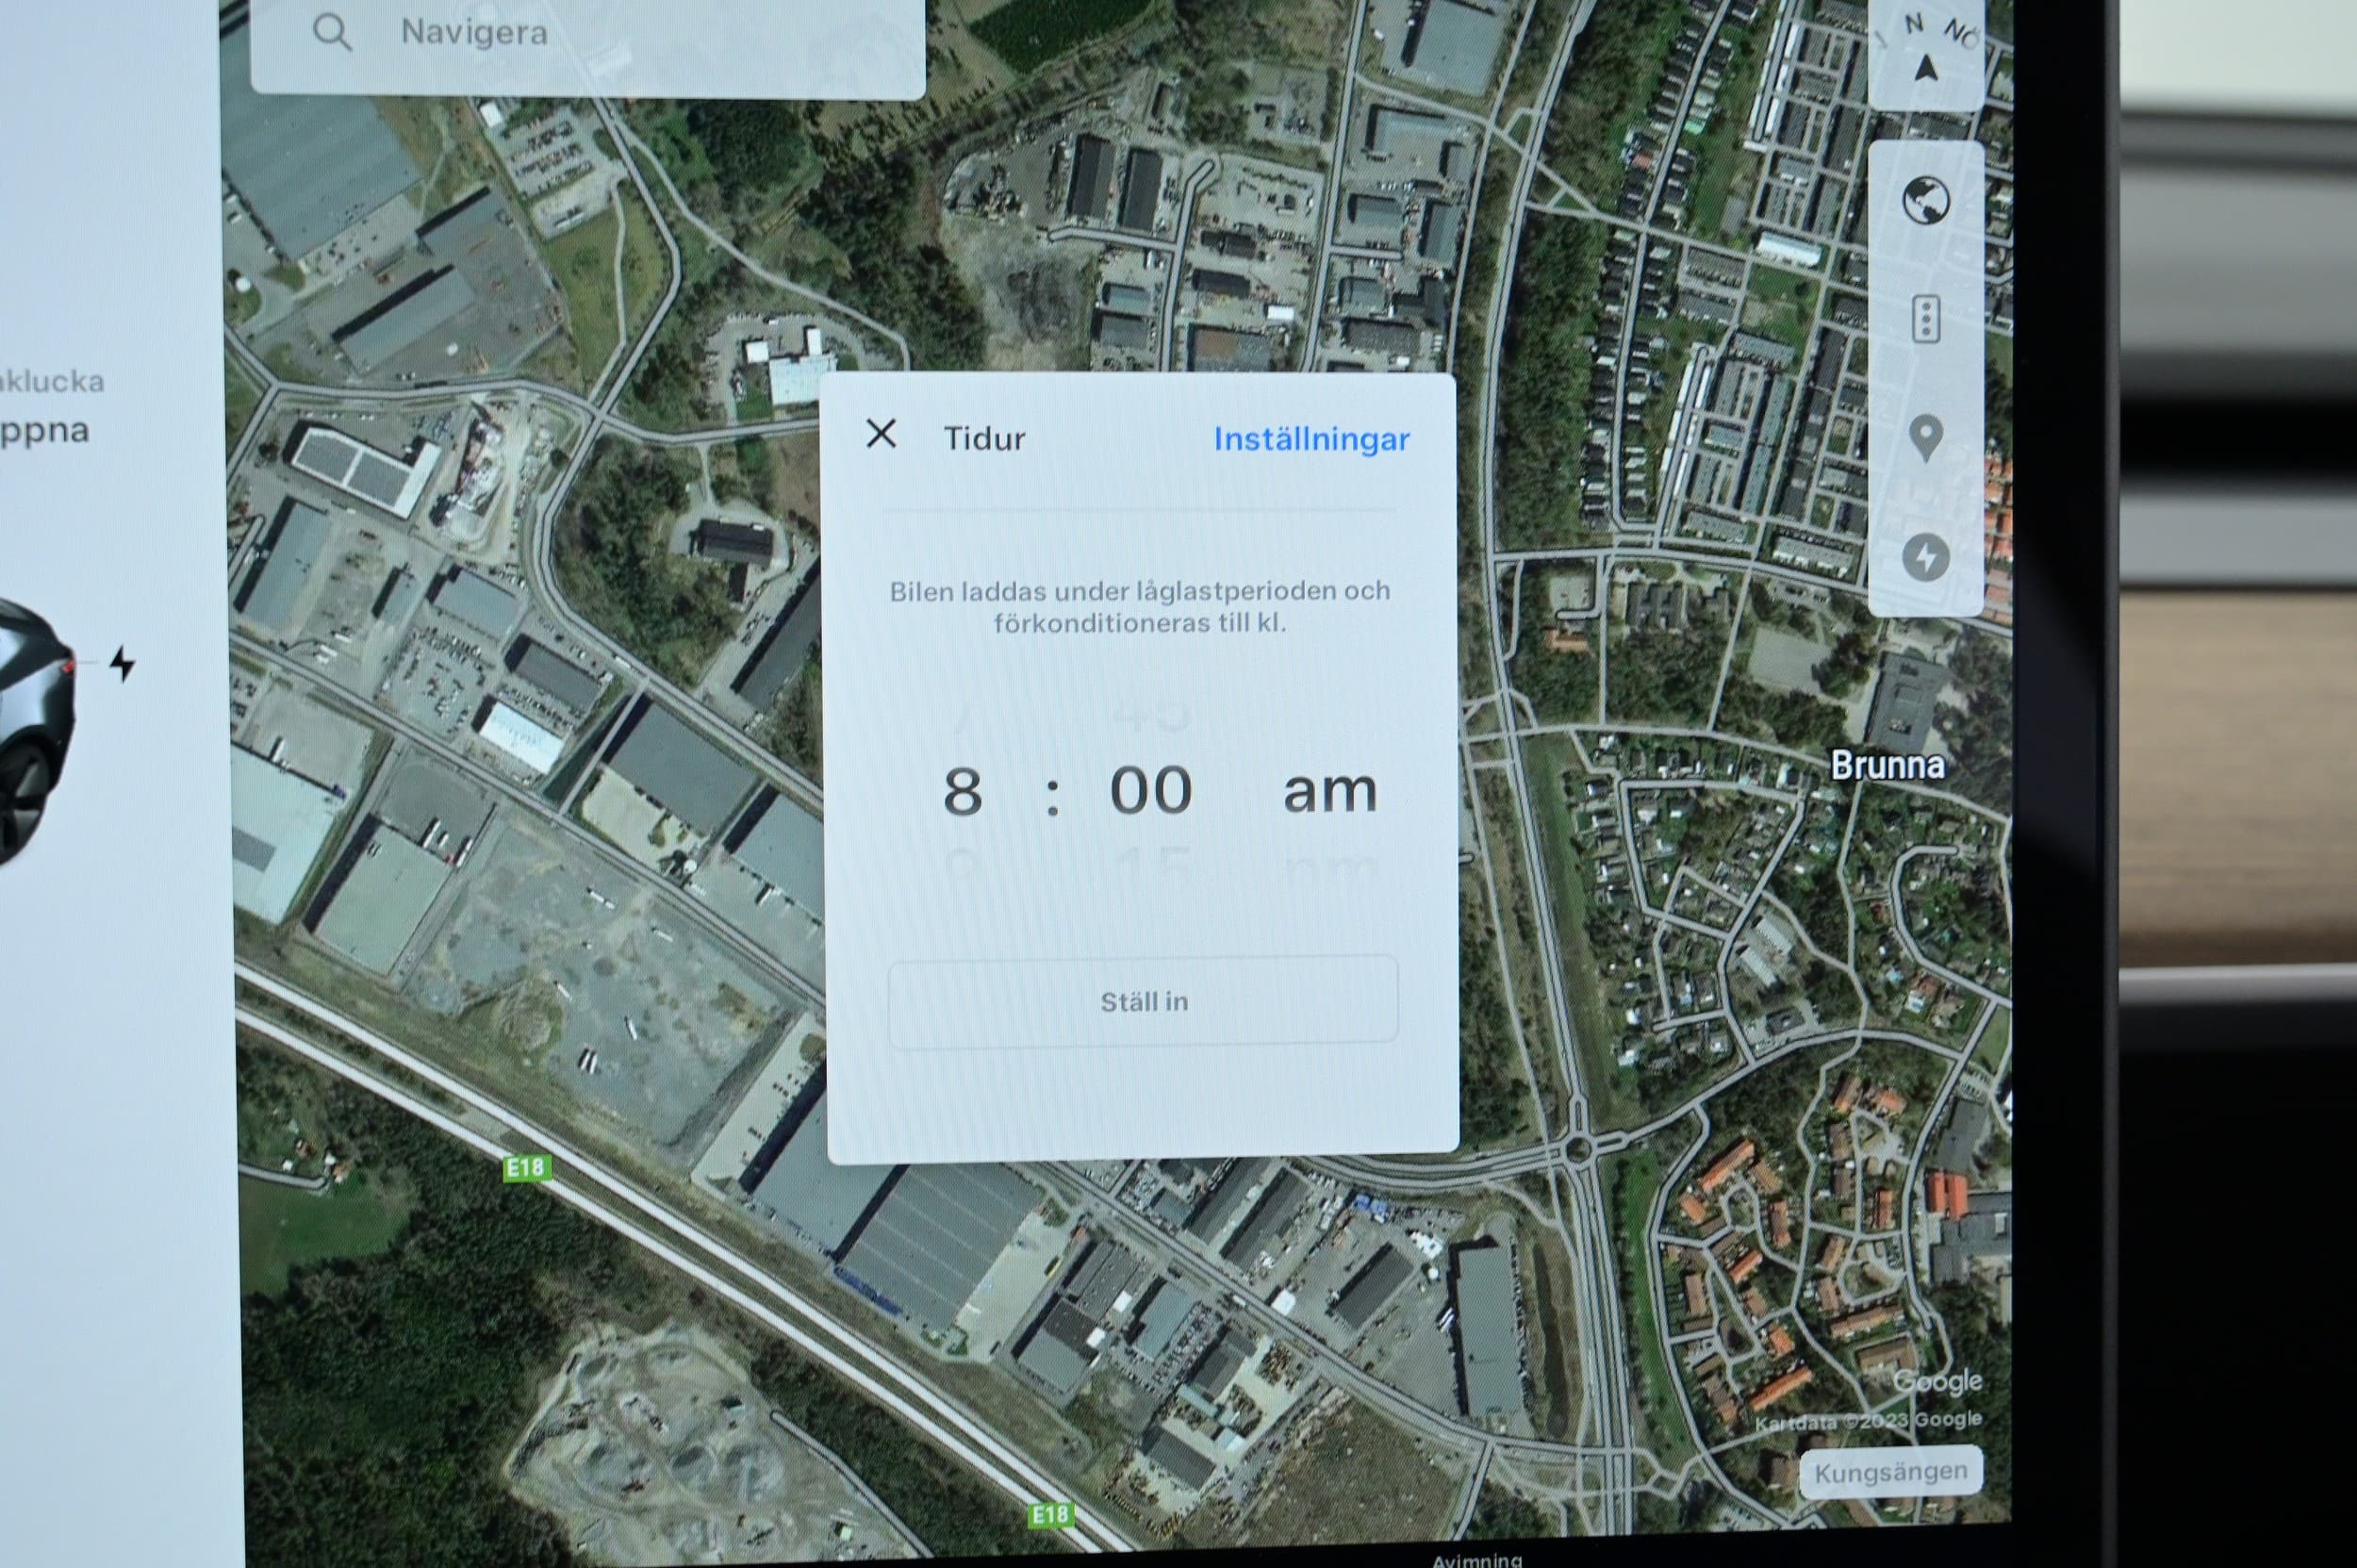
Task: Tap the Brunna place label on map
Action: pyautogui.click(x=1888, y=765)
